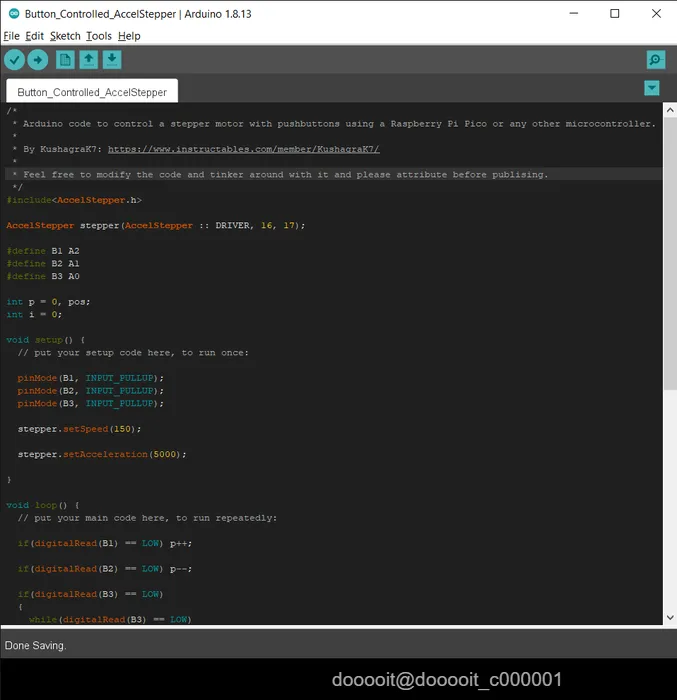Click the vertical scrollbar thumb
The width and height of the screenshot is (677, 700).
pyautogui.click(x=670, y=254)
